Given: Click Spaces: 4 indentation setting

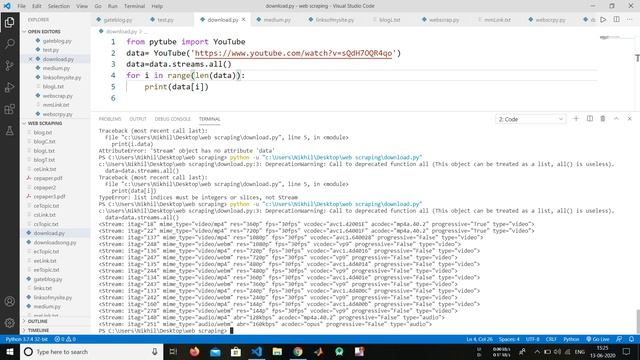Looking at the screenshot, I should click(509, 339).
